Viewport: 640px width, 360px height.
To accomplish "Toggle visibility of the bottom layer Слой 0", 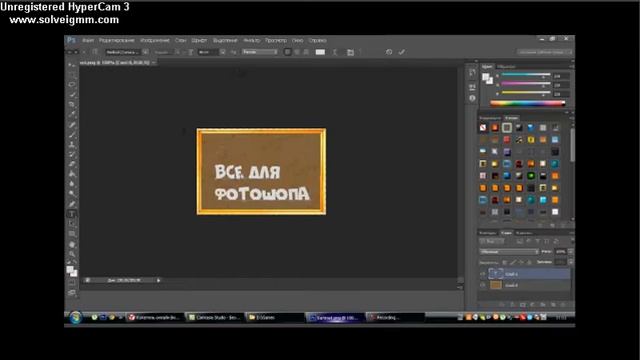I will [482, 285].
